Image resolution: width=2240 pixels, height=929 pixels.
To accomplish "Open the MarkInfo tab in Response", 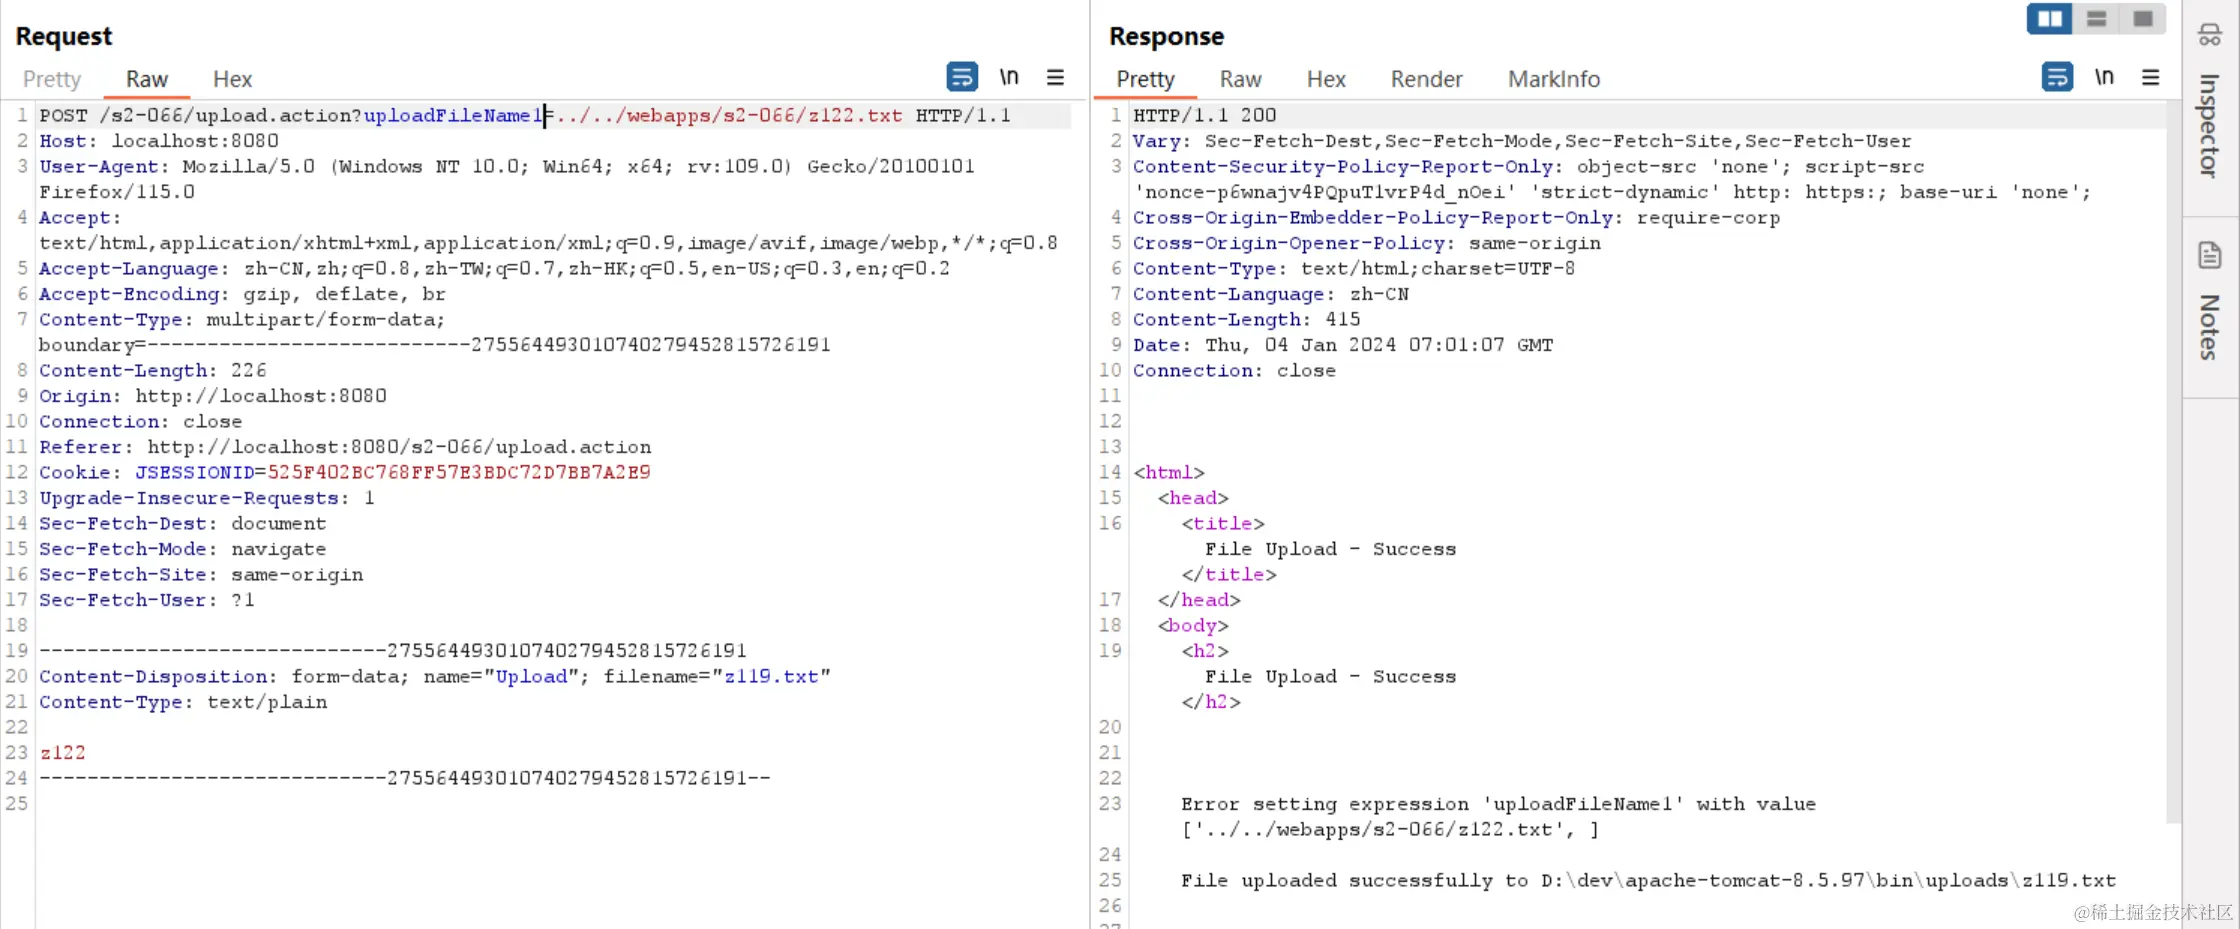I will [1554, 79].
